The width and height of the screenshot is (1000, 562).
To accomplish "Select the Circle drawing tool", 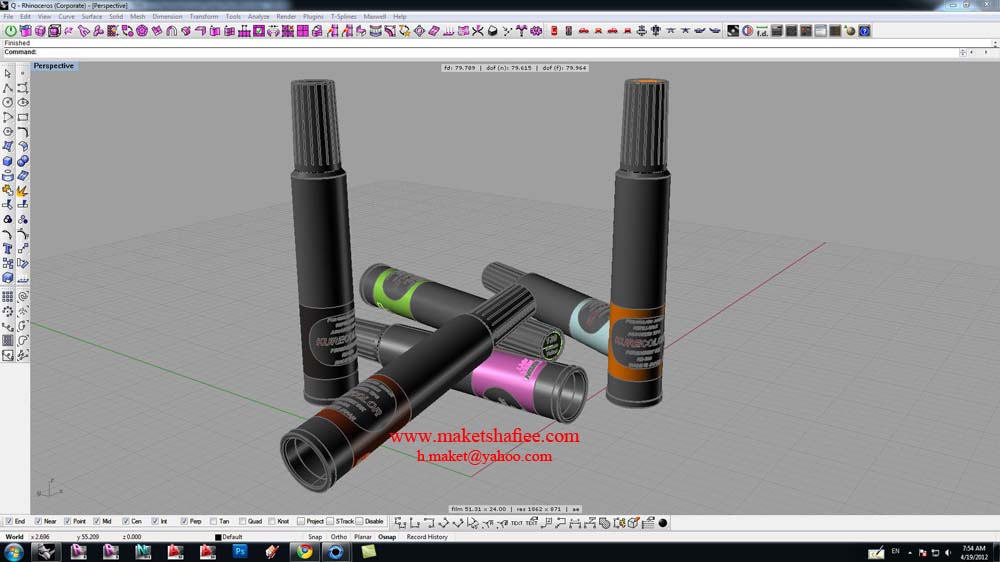I will pyautogui.click(x=8, y=103).
